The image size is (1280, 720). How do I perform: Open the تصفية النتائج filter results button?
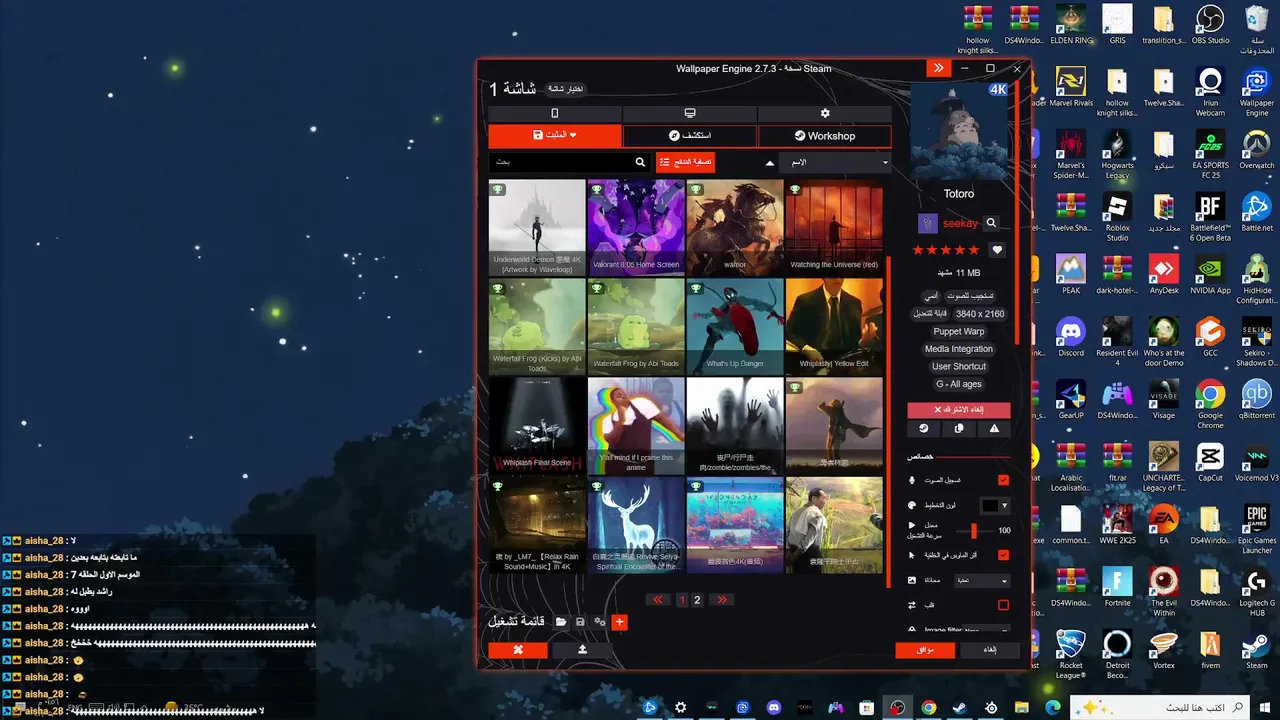(x=685, y=162)
